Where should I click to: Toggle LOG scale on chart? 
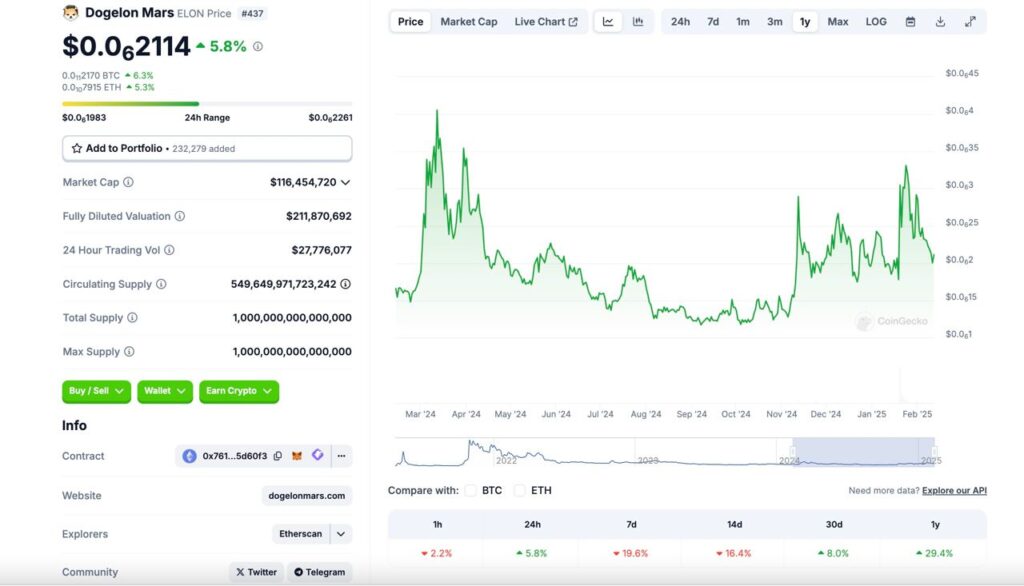pyautogui.click(x=876, y=22)
